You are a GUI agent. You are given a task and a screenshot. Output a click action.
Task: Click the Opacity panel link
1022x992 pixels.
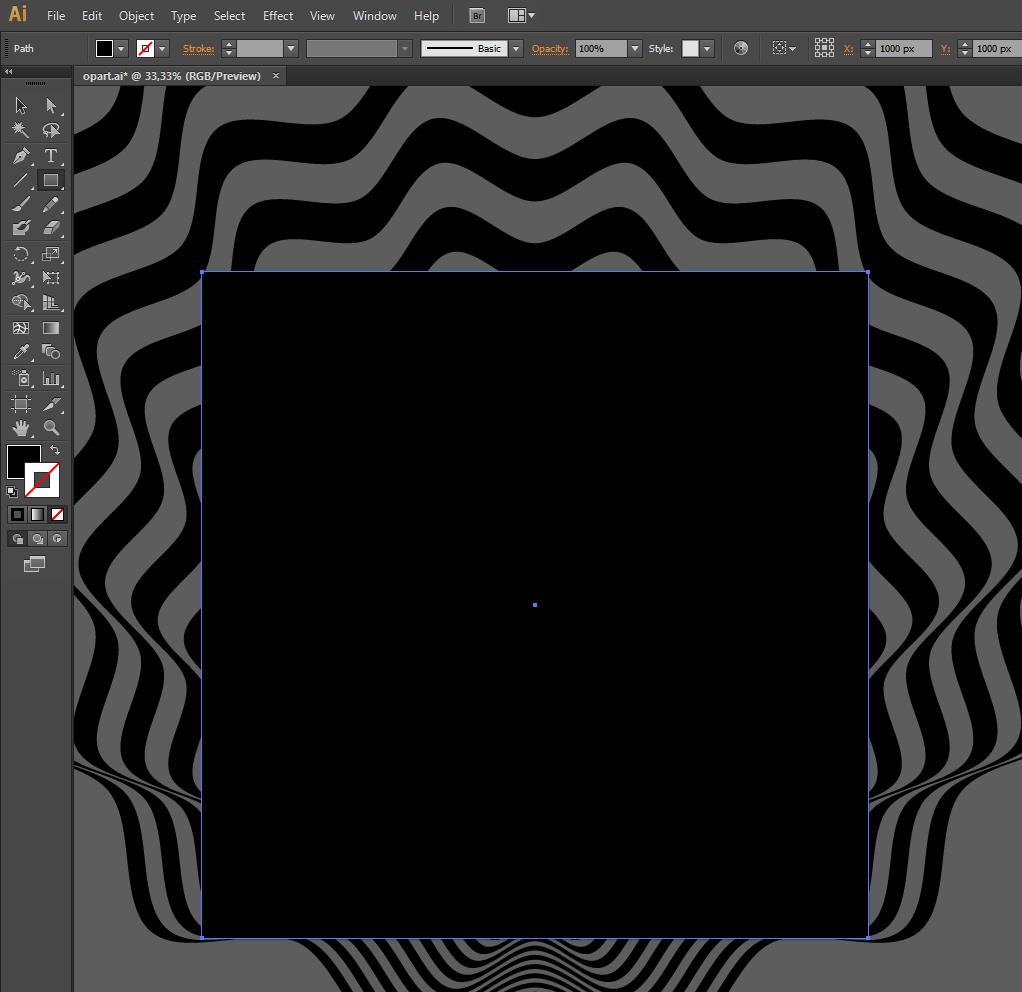(549, 48)
